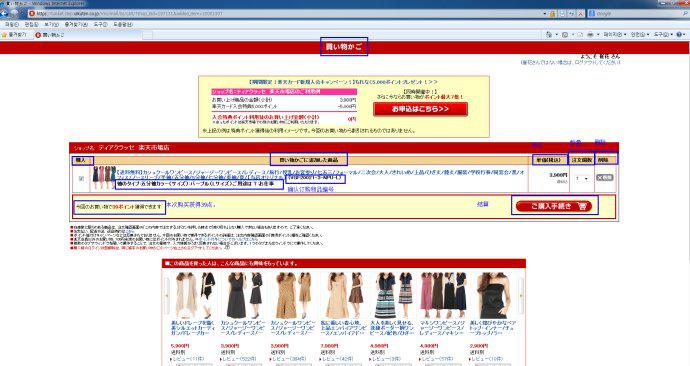This screenshot has height=366, width=690.
Task: Click the striped border dress product thumbnail
Action: [393, 295]
